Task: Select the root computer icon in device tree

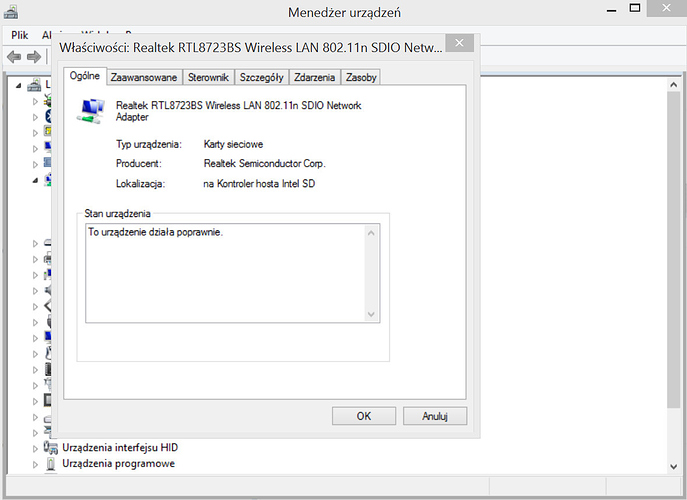Action: [x=34, y=84]
